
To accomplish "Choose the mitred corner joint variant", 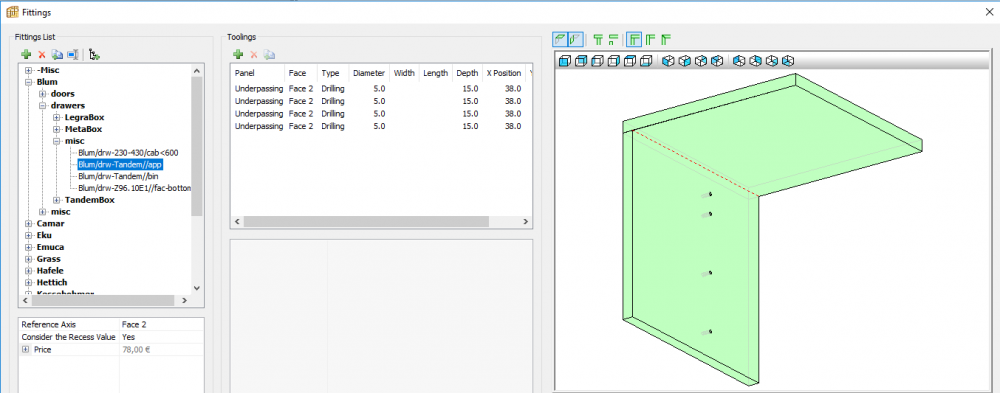I will (666, 40).
